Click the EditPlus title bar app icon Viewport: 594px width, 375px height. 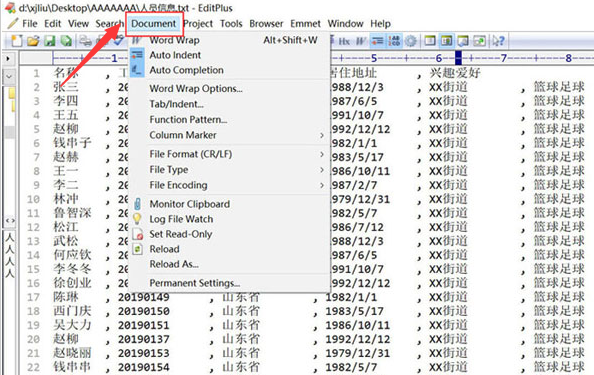[10, 8]
